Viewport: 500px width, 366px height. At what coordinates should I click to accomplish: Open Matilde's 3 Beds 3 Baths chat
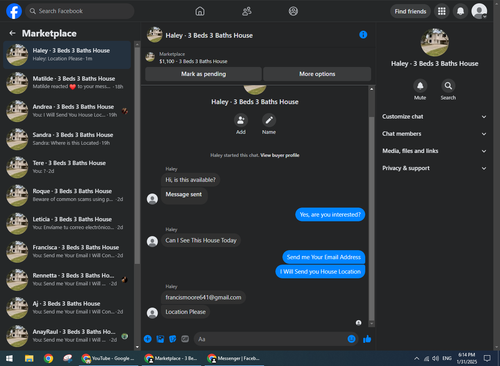tap(67, 83)
